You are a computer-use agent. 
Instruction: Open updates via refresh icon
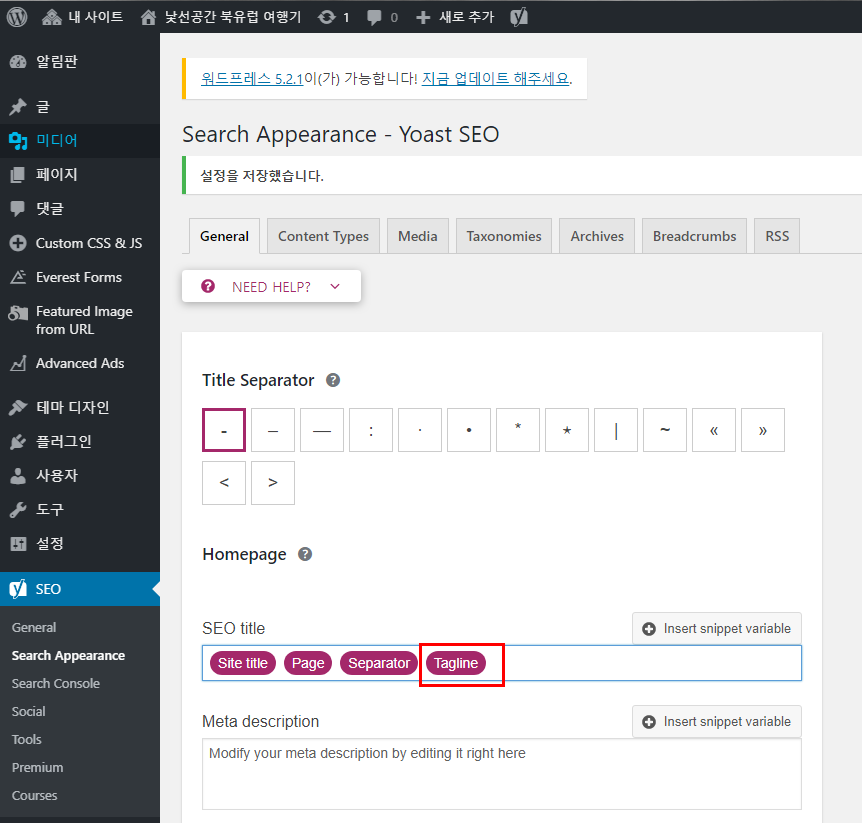[x=327, y=17]
